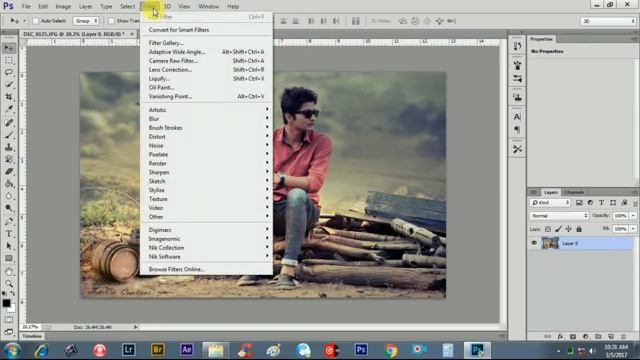The width and height of the screenshot is (640, 360).
Task: Expand the Nik Collection submenu
Action: [207, 248]
